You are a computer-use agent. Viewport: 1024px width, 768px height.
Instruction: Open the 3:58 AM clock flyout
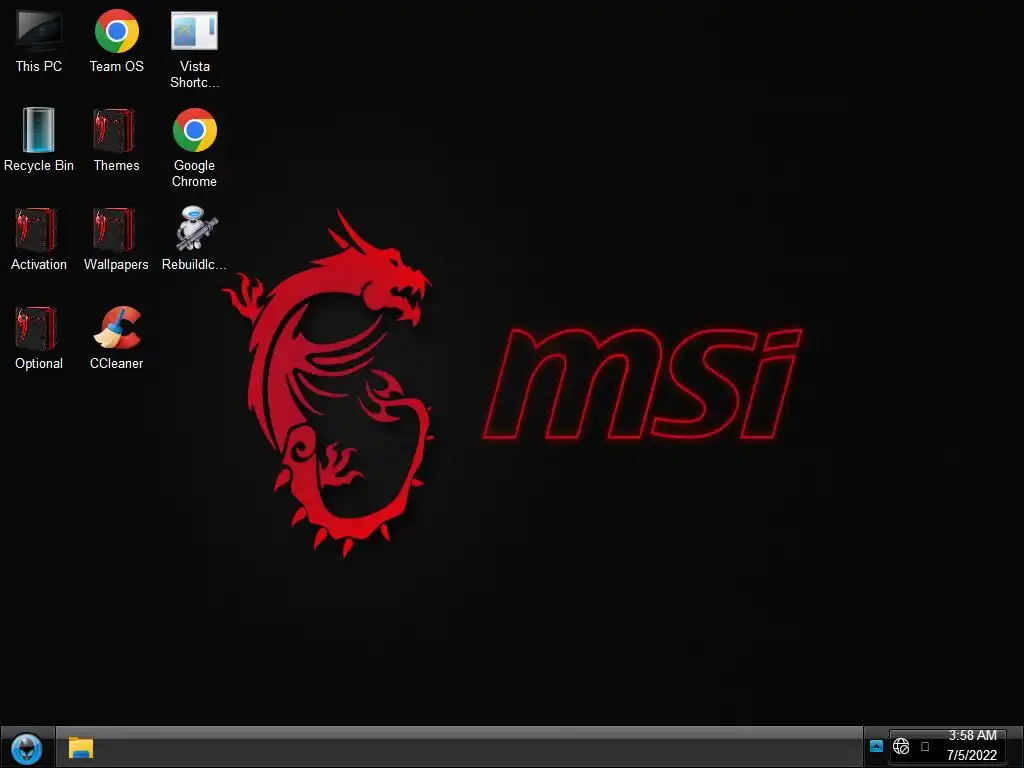(x=972, y=745)
